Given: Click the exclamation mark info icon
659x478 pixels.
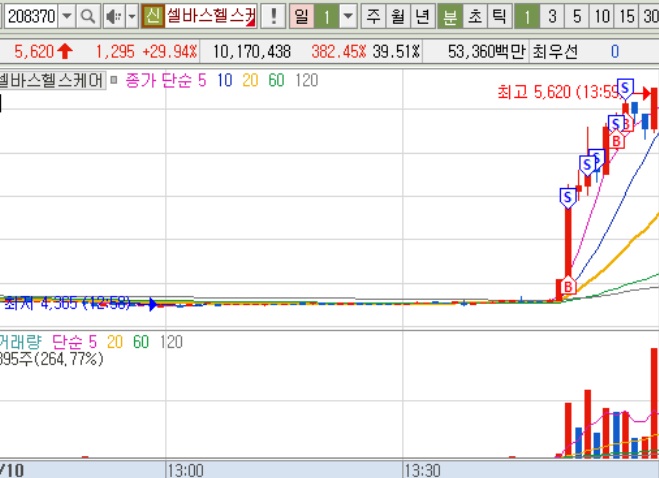Looking at the screenshot, I should pyautogui.click(x=274, y=16).
